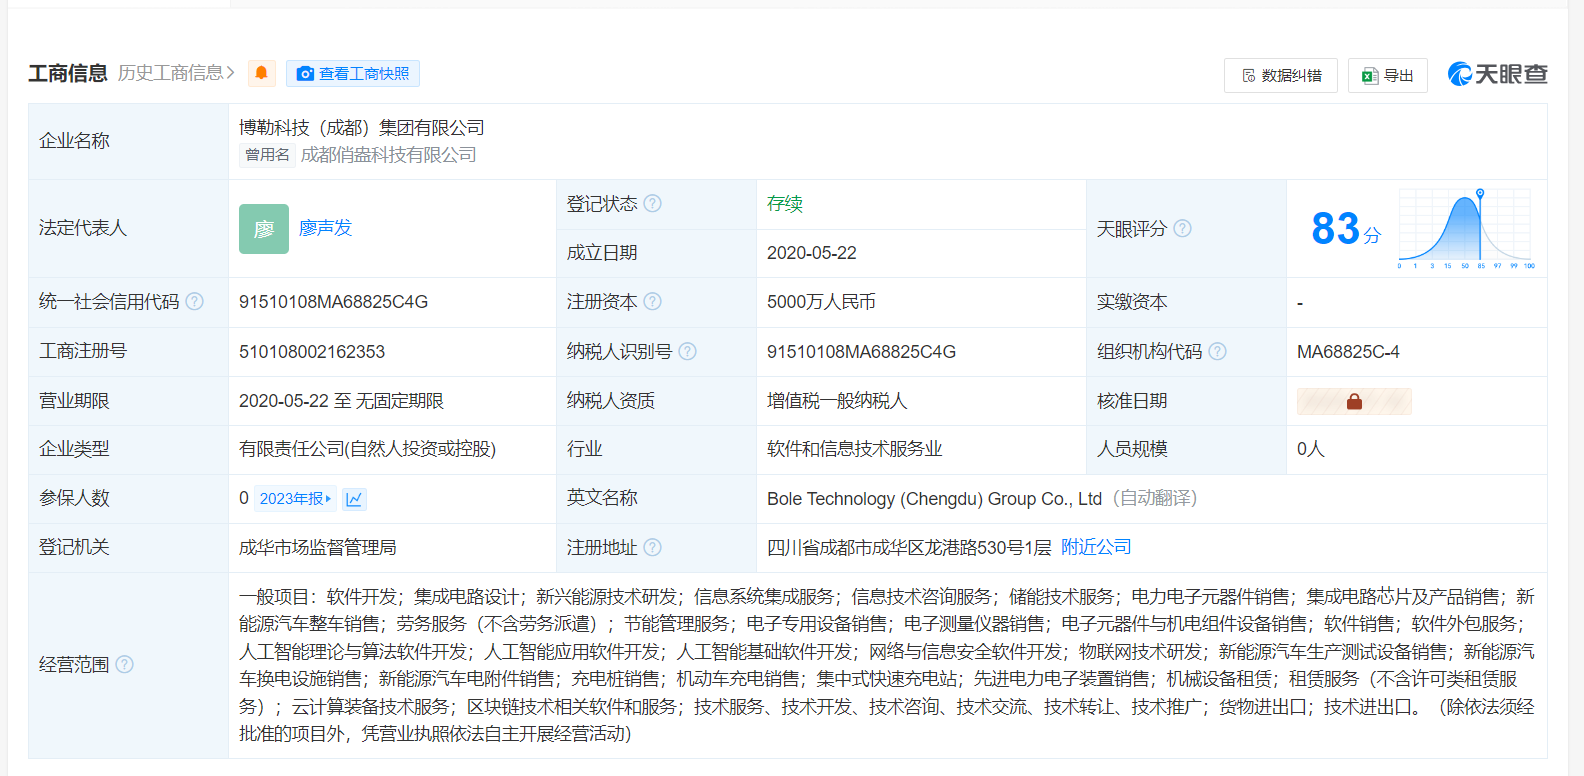Open the 附近公司 link

click(x=1096, y=547)
